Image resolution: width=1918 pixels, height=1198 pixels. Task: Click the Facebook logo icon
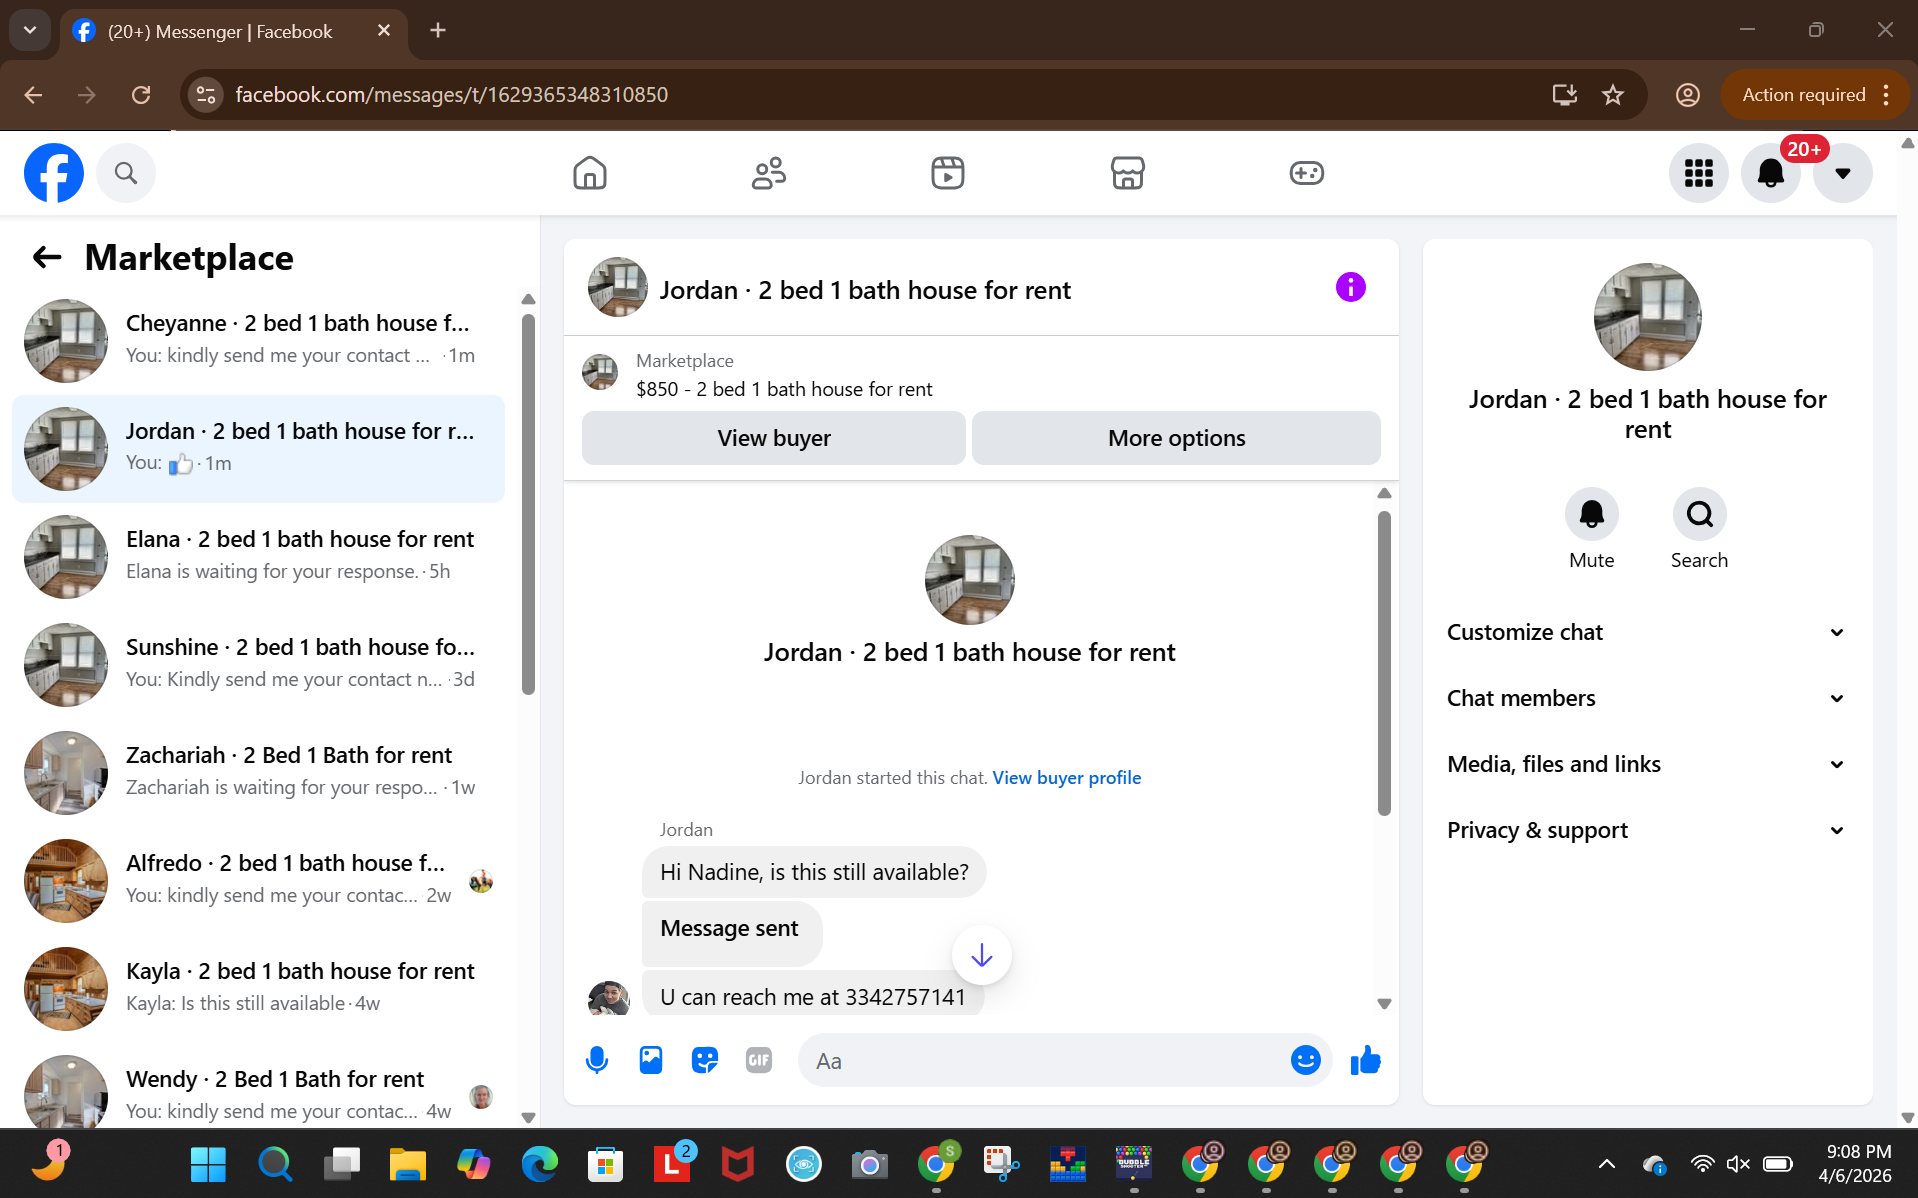tap(54, 173)
